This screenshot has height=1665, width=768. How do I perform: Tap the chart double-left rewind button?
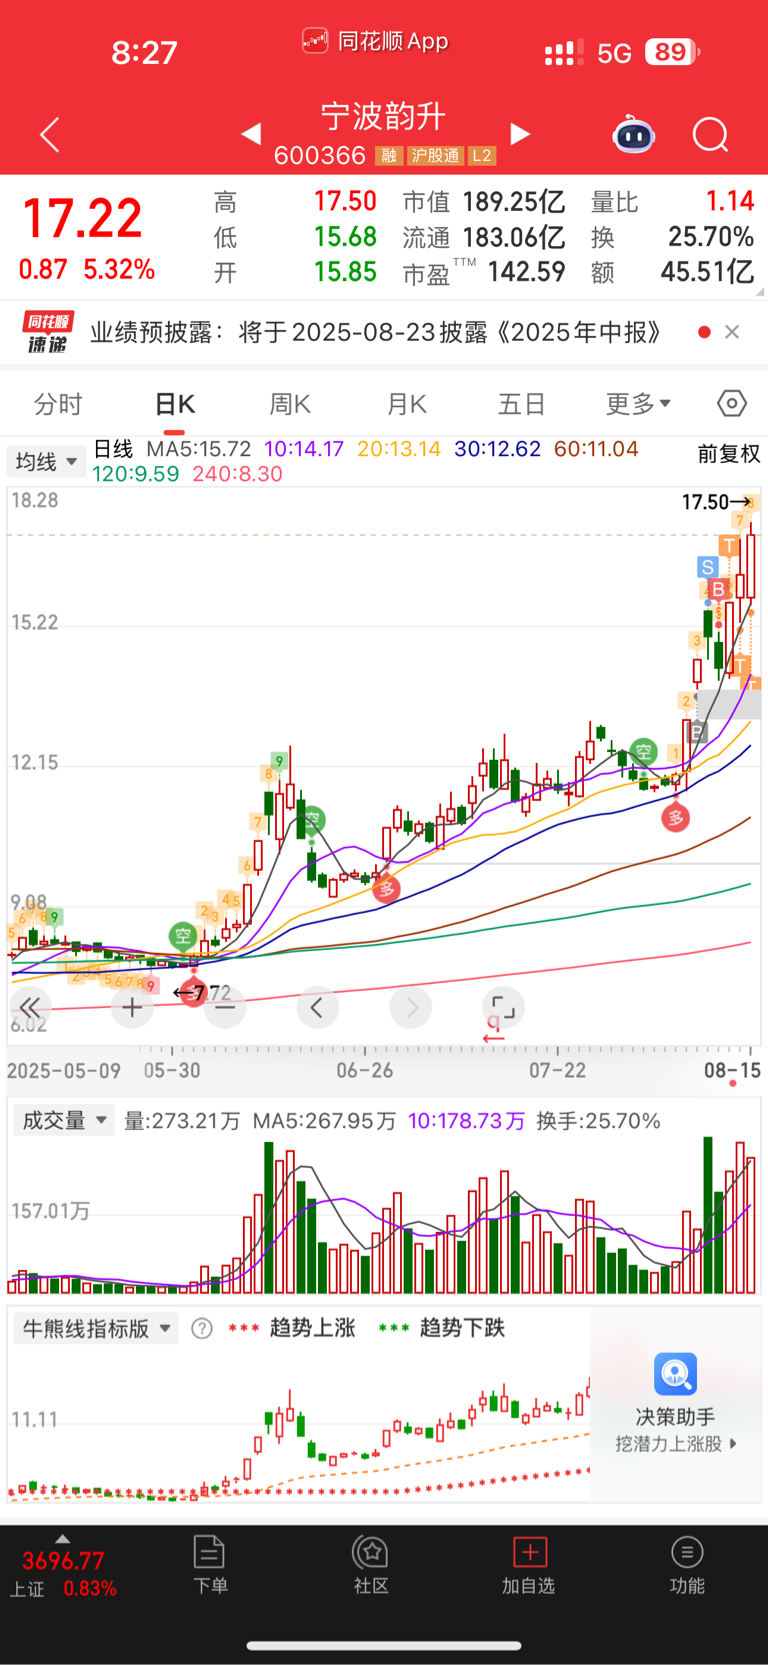click(30, 1007)
